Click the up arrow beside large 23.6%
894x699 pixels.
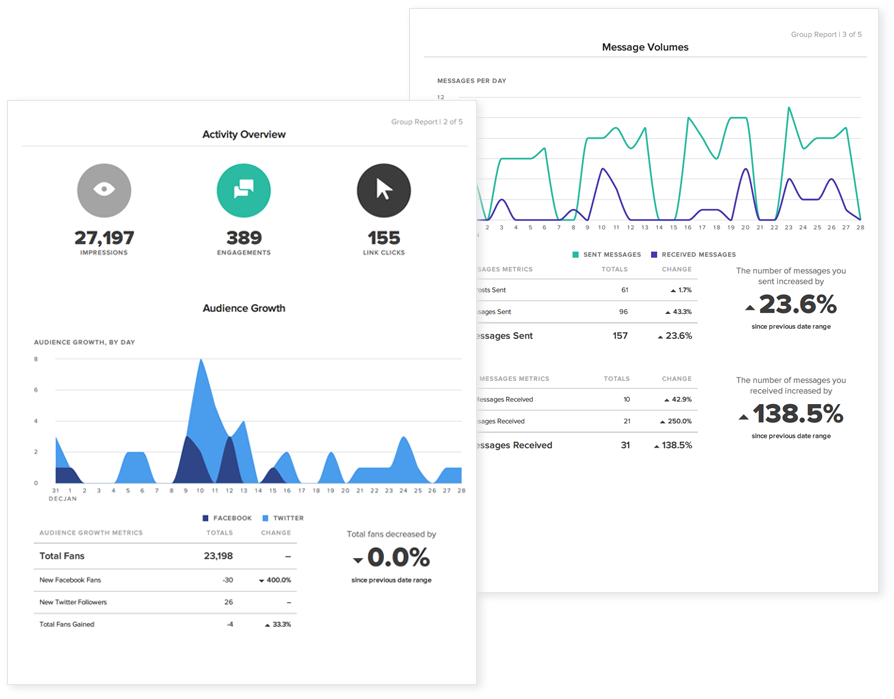[x=750, y=308]
